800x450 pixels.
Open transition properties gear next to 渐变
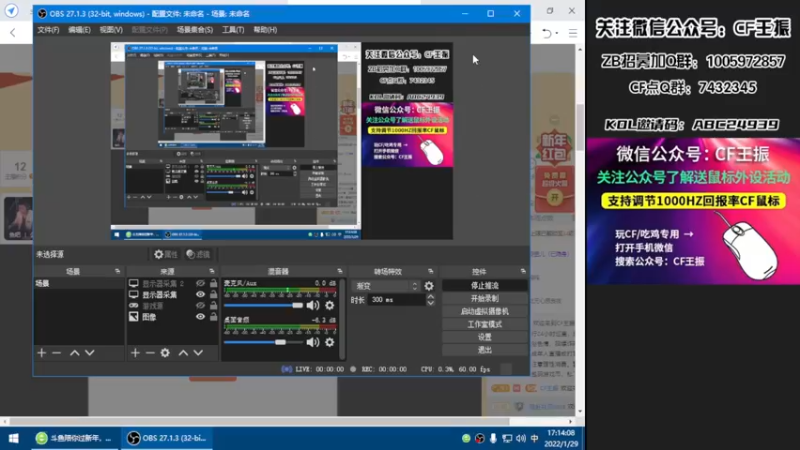tap(429, 286)
